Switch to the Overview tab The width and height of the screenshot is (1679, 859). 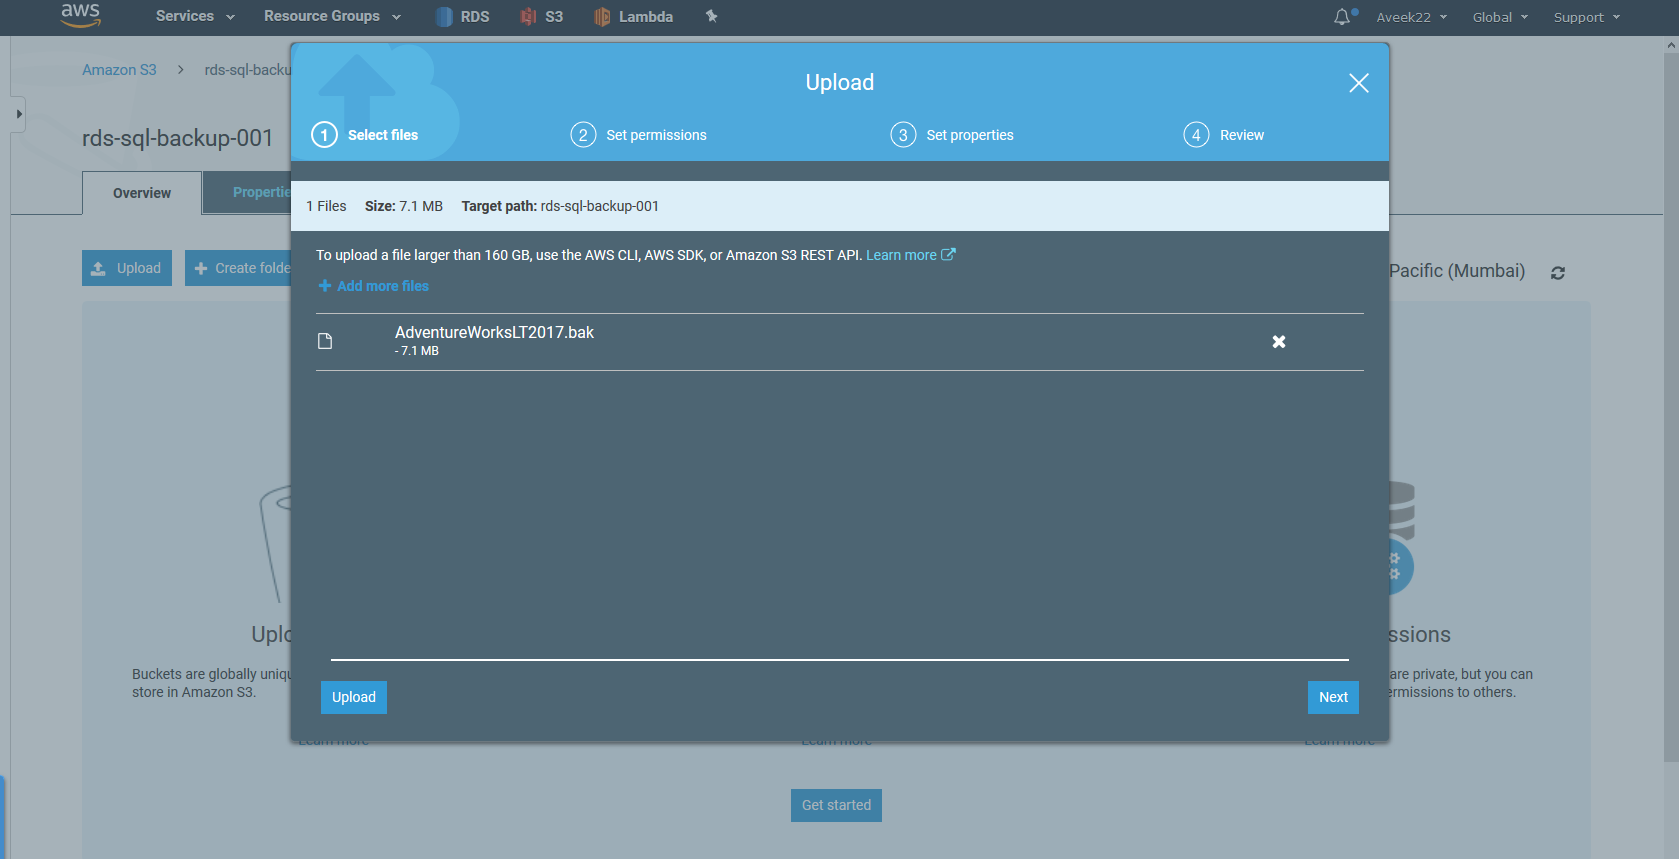(142, 193)
